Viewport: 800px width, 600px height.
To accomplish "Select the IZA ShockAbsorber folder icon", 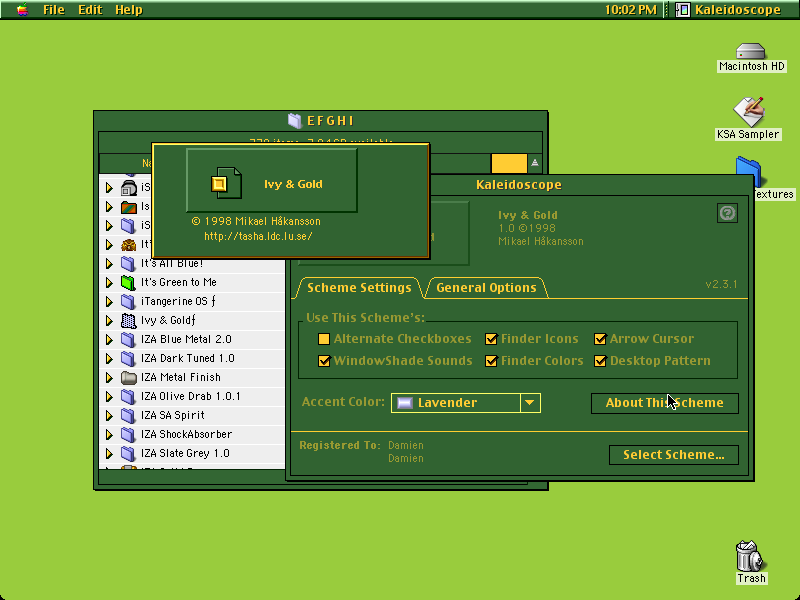I will point(128,434).
